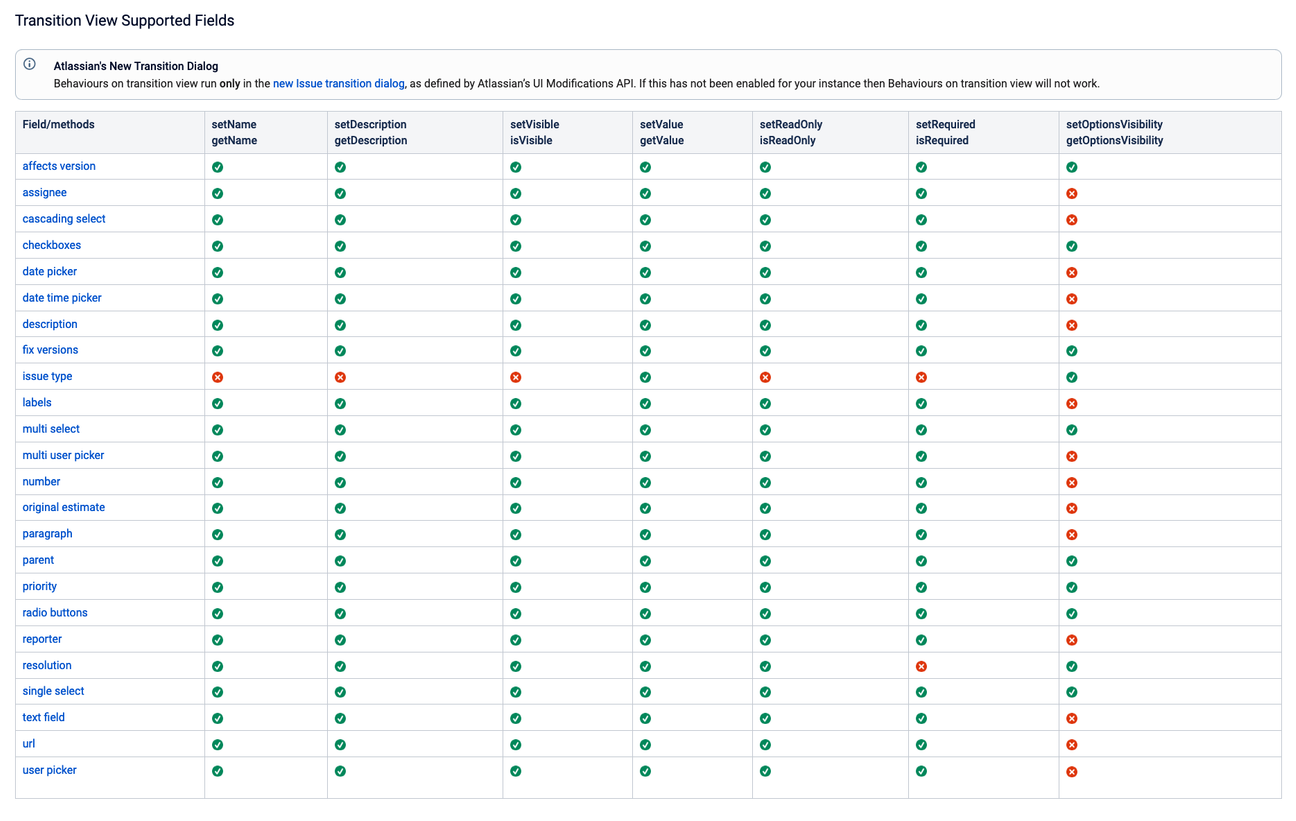The image size is (1296, 821).
Task: Click the green check for issue type setOptionsVisibility
Action: [1072, 377]
